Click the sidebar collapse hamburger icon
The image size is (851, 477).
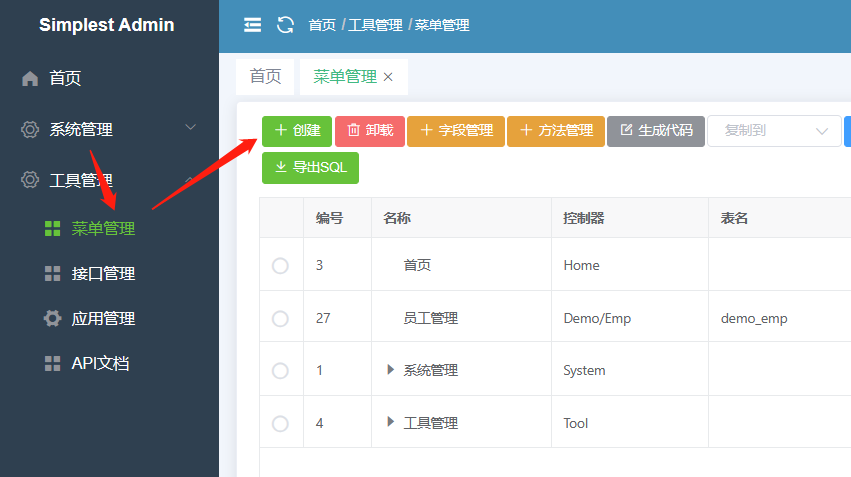click(x=253, y=25)
